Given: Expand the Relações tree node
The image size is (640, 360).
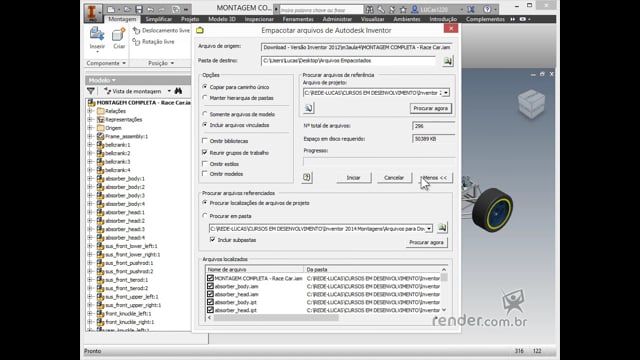Looking at the screenshot, I should tap(90, 111).
